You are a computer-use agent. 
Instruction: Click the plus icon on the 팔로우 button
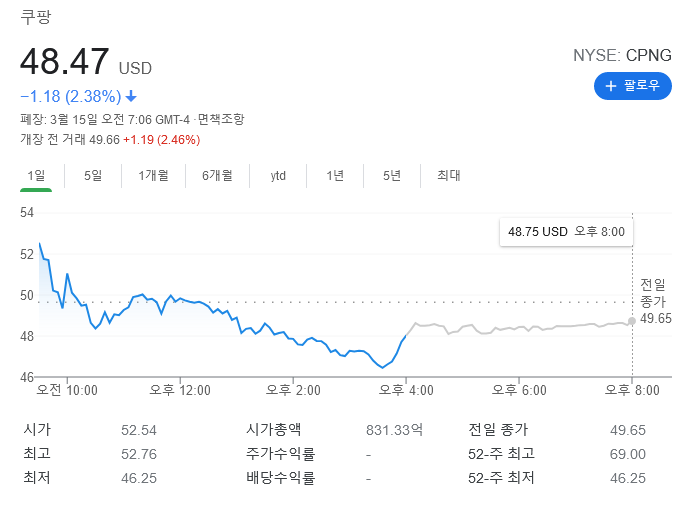(611, 86)
